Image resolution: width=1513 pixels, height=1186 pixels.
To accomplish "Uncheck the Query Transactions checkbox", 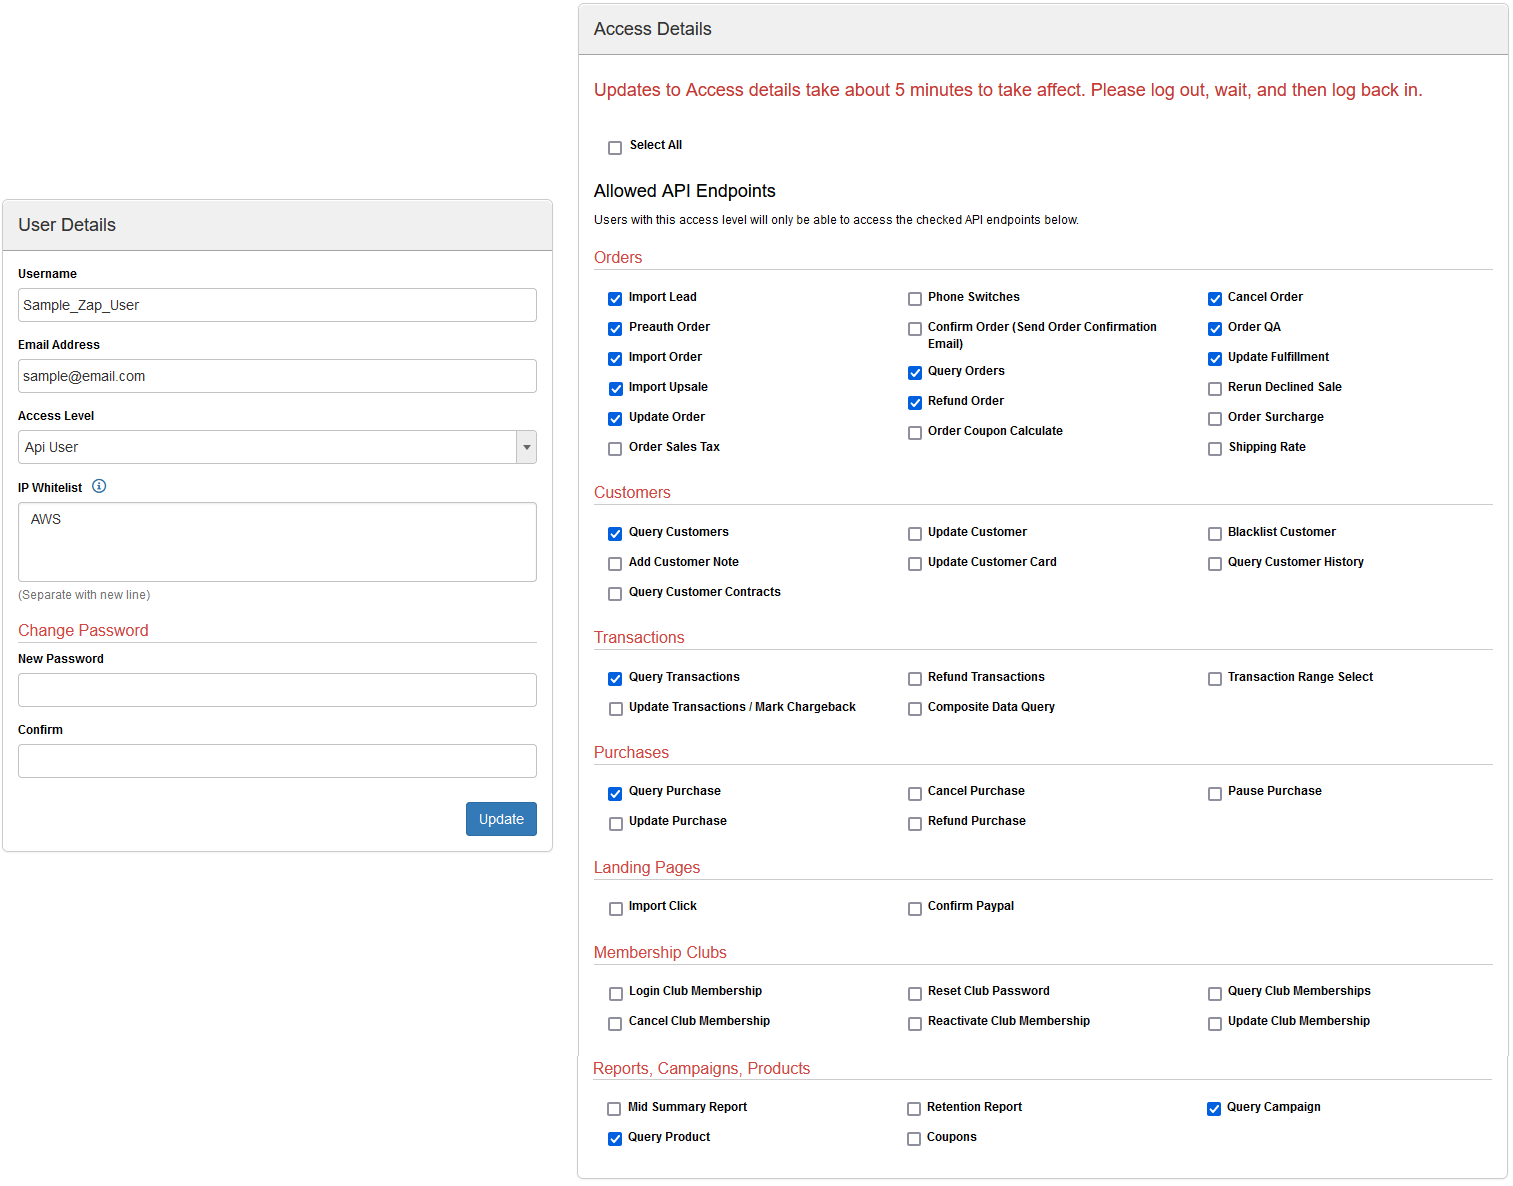I will click(x=615, y=679).
